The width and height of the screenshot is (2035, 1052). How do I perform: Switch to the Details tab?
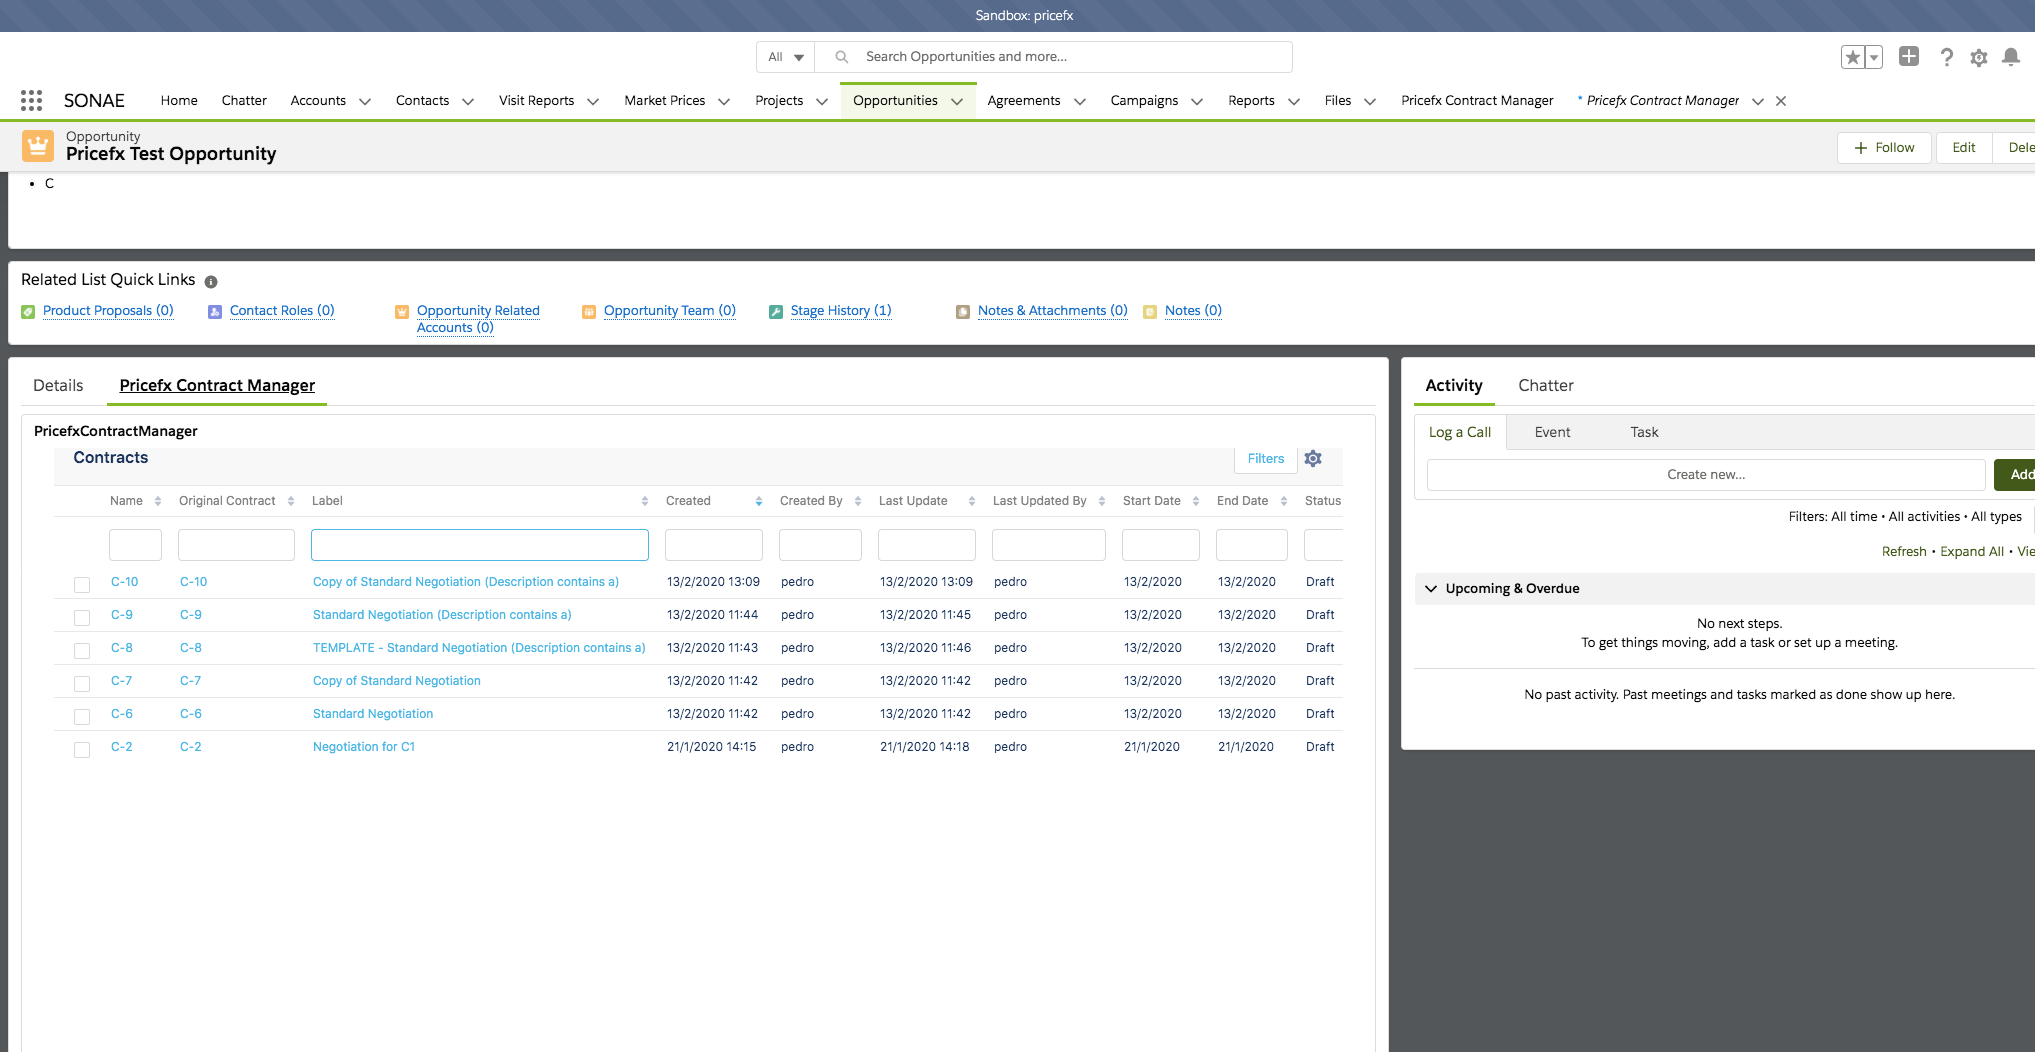(x=57, y=385)
